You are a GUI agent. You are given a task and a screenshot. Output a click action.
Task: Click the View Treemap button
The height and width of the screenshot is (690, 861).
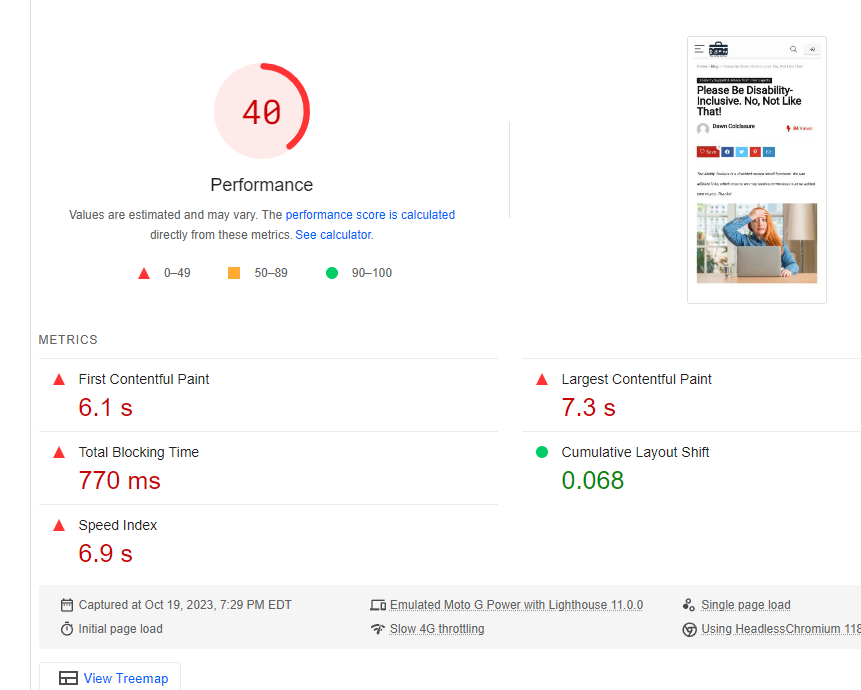click(110, 678)
